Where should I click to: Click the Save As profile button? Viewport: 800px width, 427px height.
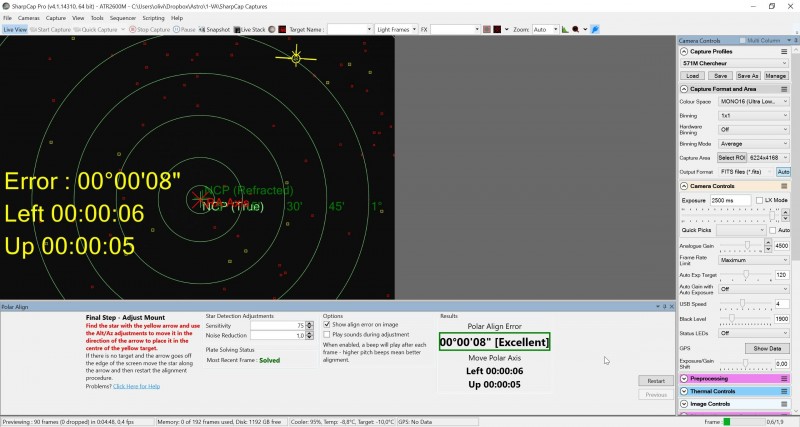click(747, 76)
